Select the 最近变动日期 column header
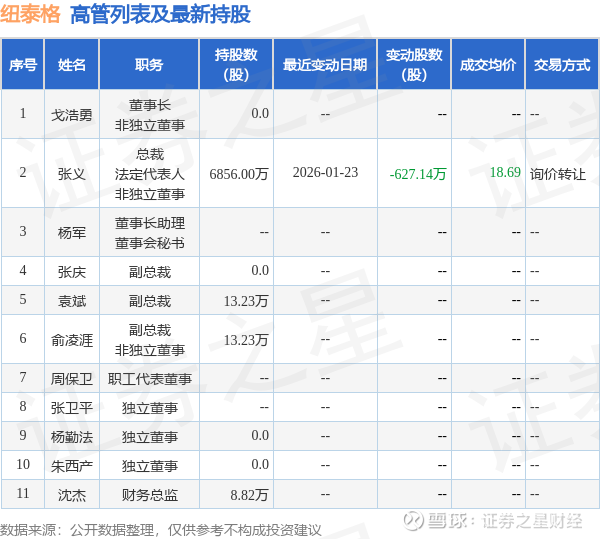The width and height of the screenshot is (600, 539). tap(325, 64)
